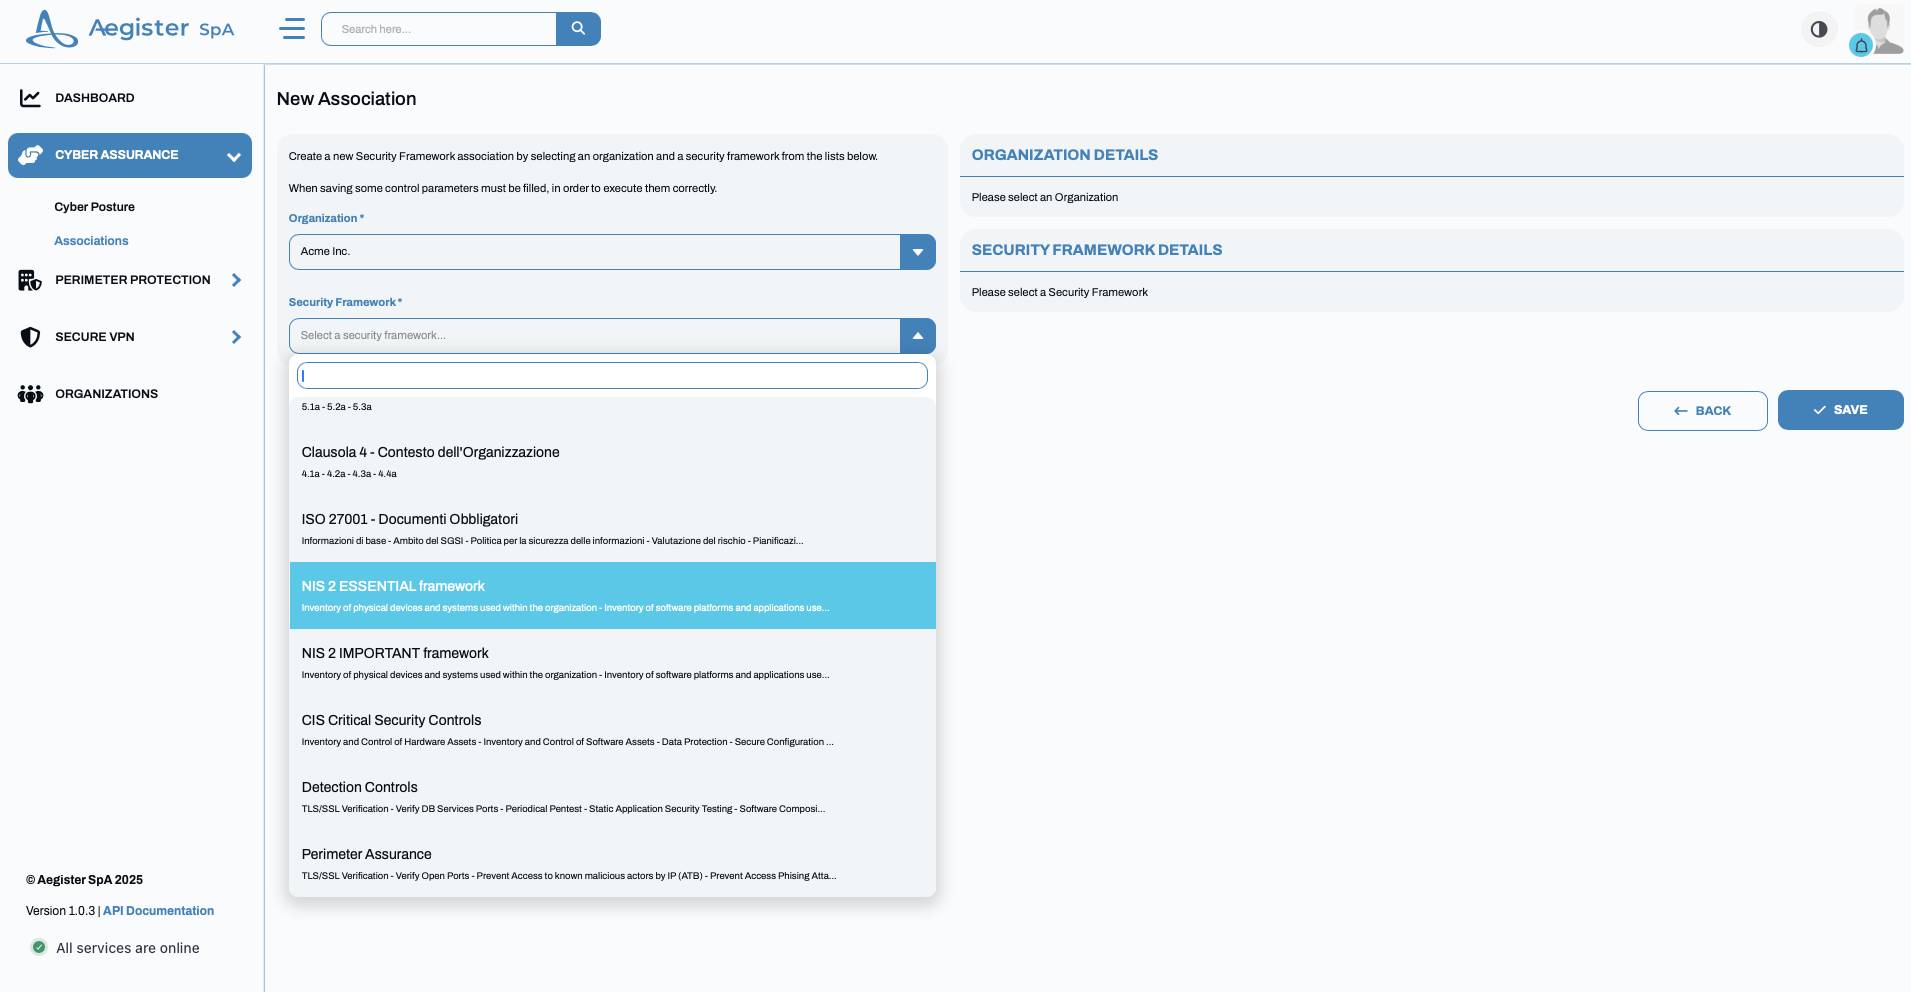Click the green services online indicator
This screenshot has height=992, width=1911.
pos(38,947)
